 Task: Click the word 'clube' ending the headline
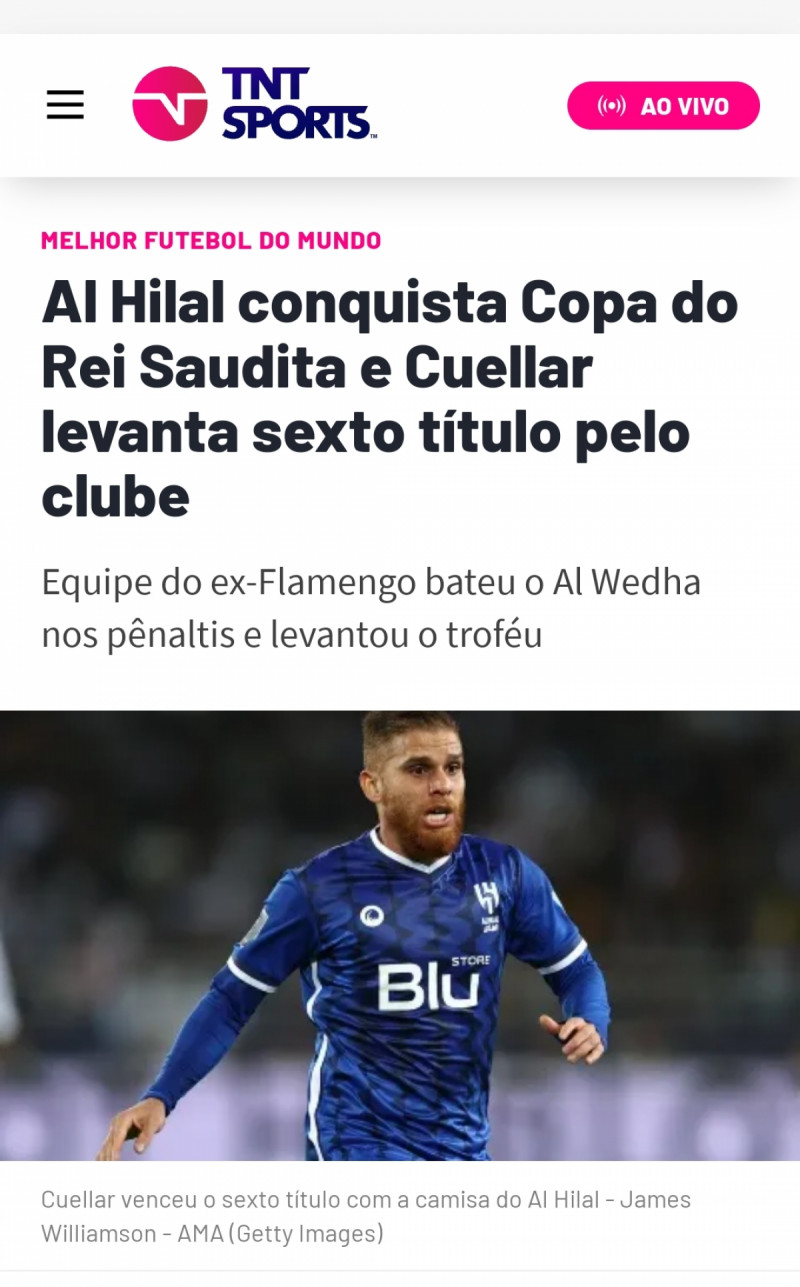point(115,496)
